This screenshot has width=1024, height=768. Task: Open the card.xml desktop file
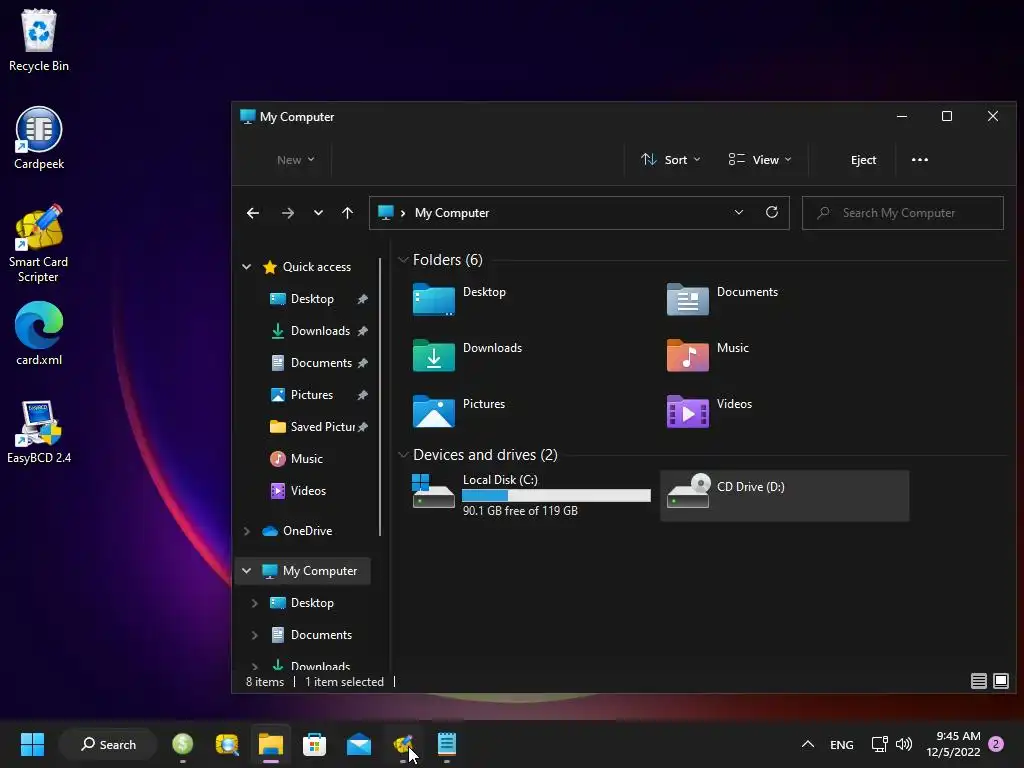(39, 334)
